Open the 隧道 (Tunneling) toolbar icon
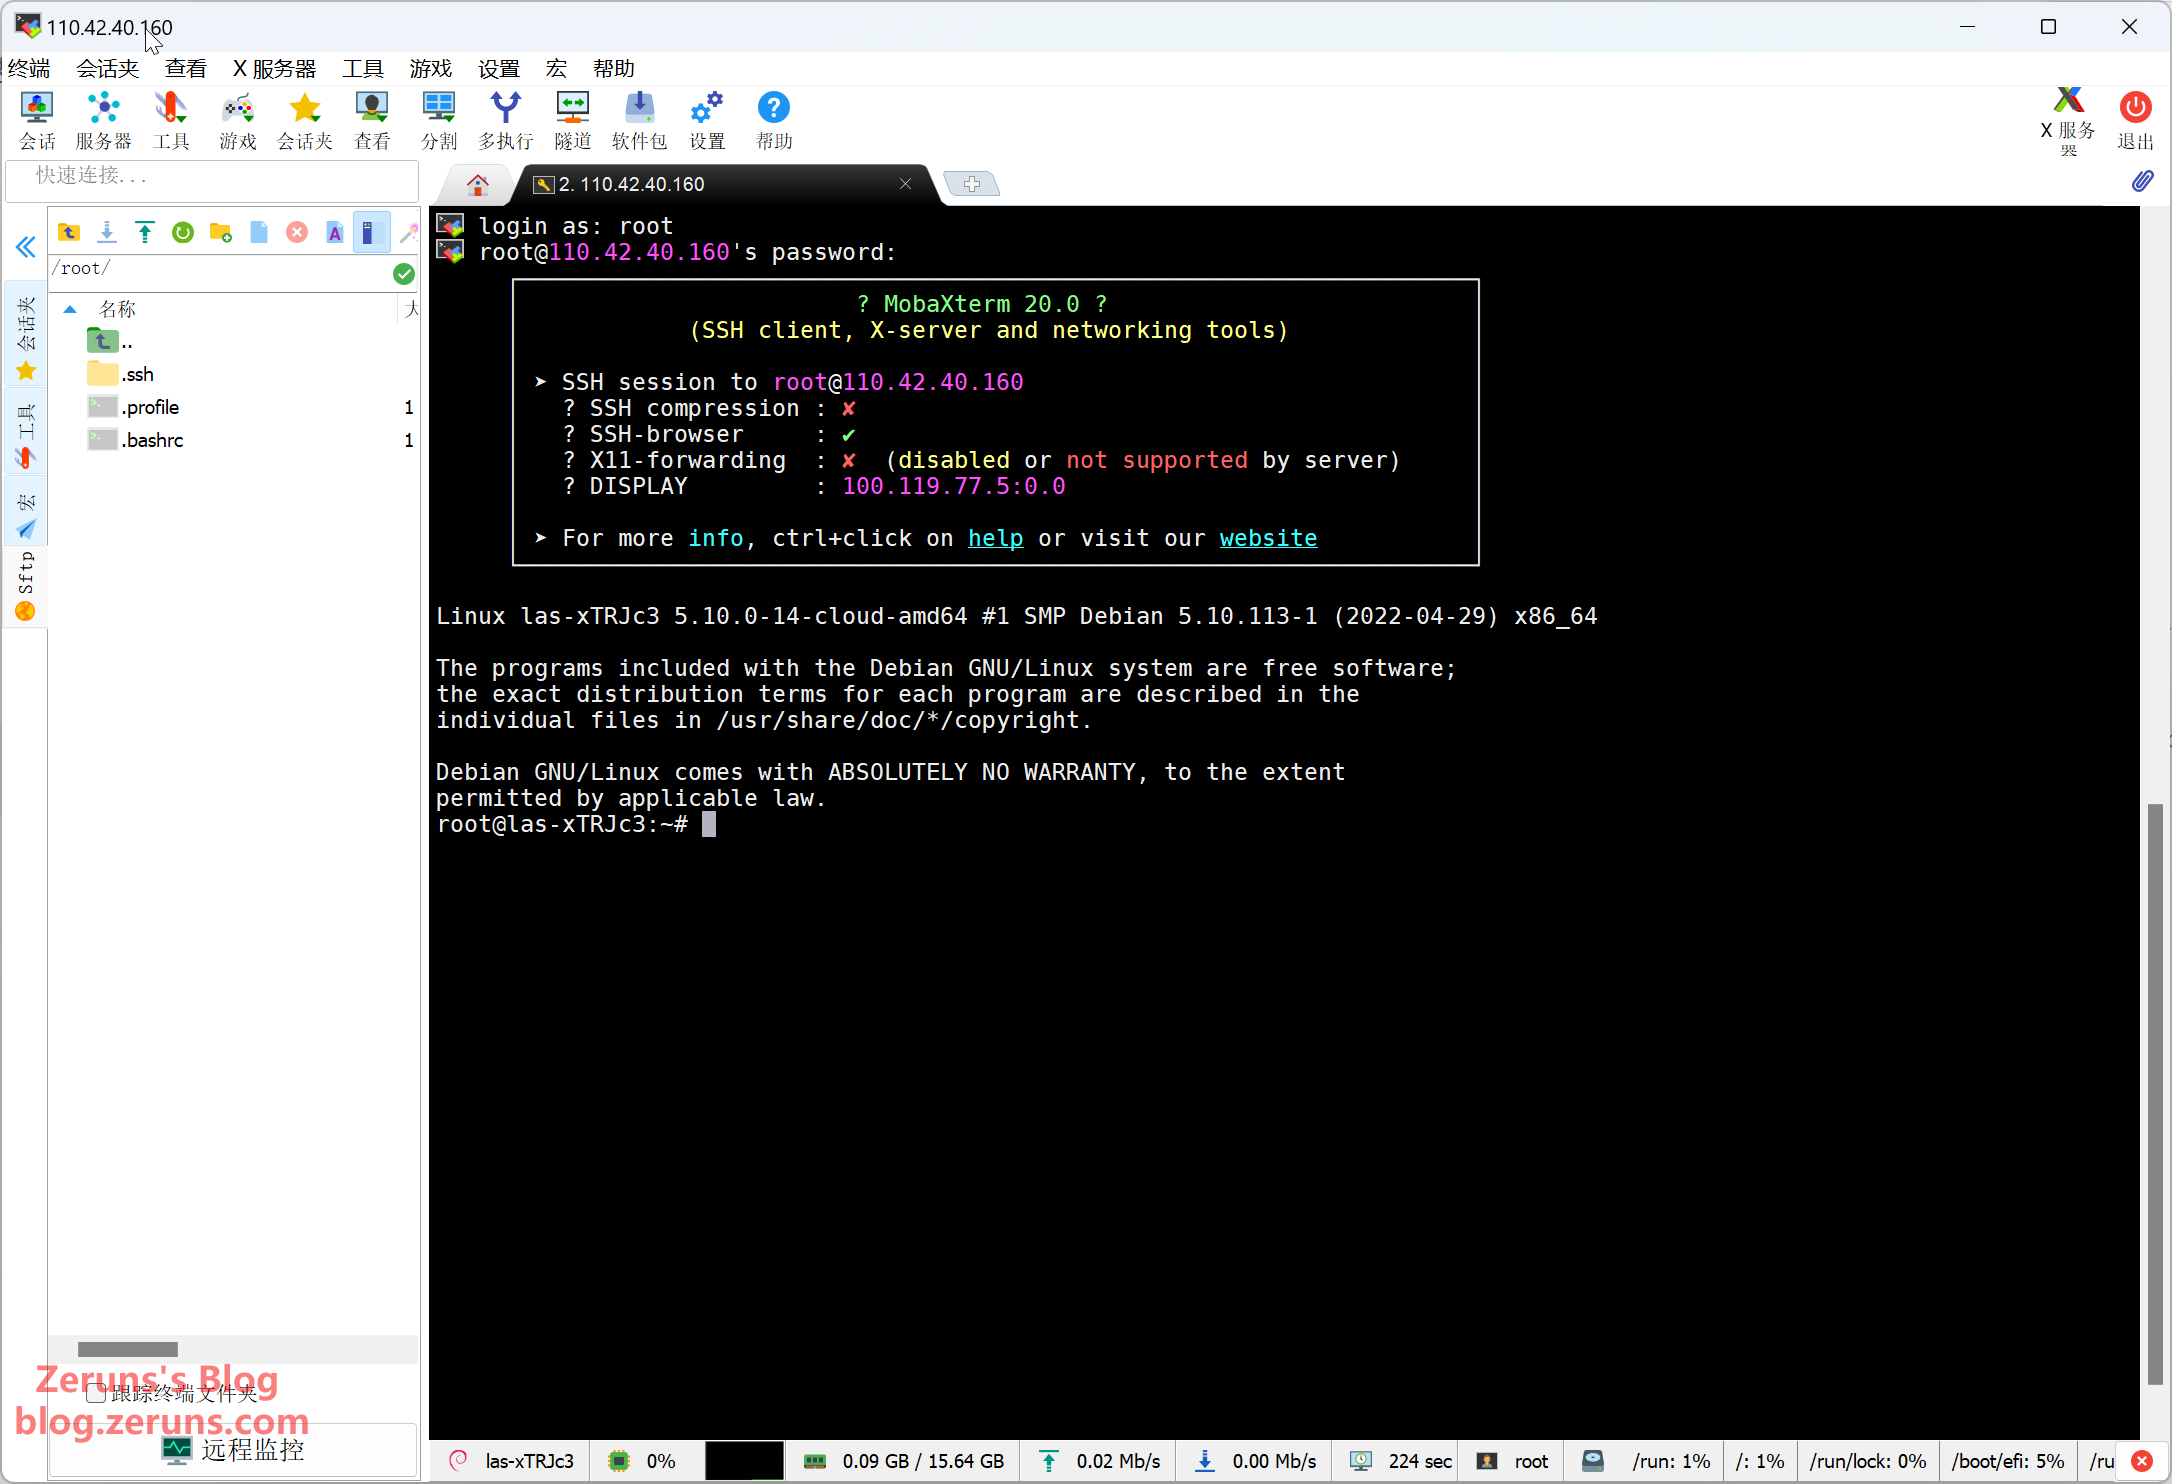 [x=573, y=120]
